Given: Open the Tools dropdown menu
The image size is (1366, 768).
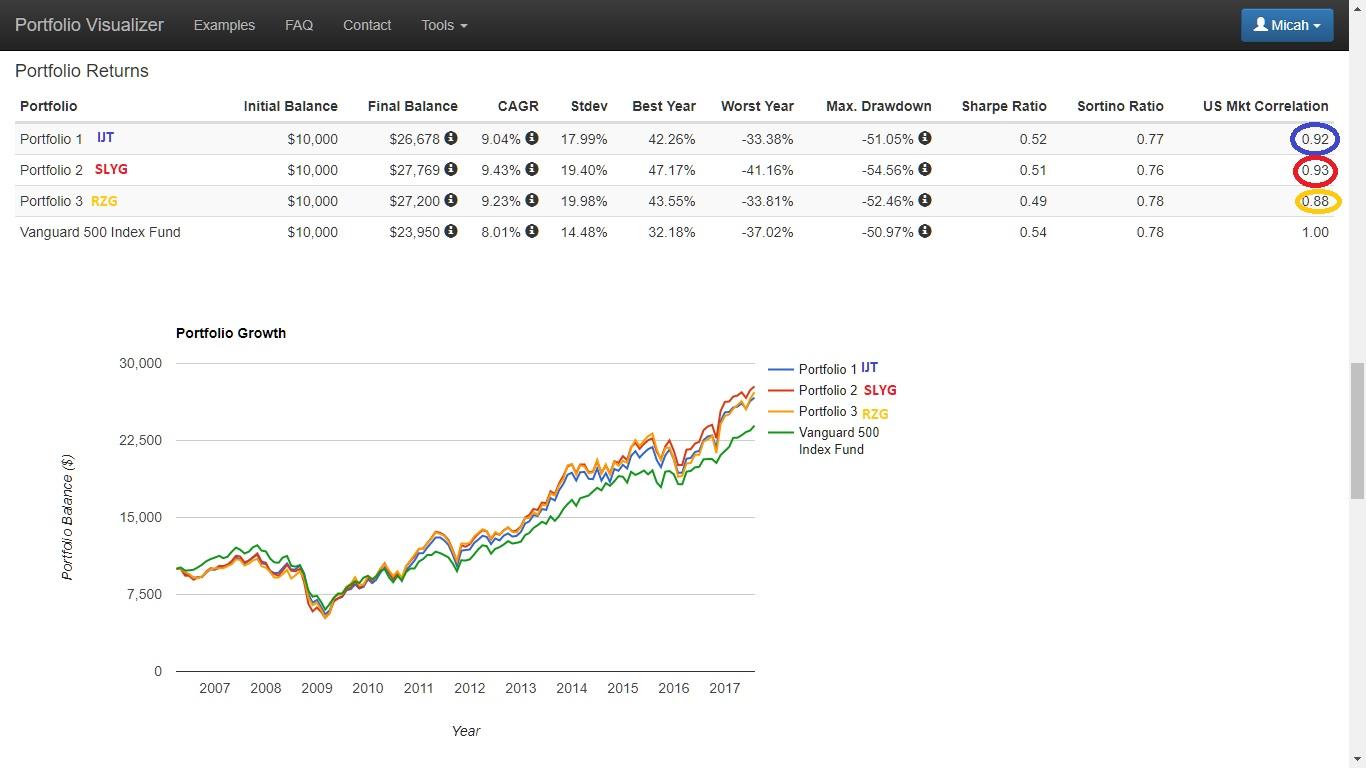Looking at the screenshot, I should 444,25.
